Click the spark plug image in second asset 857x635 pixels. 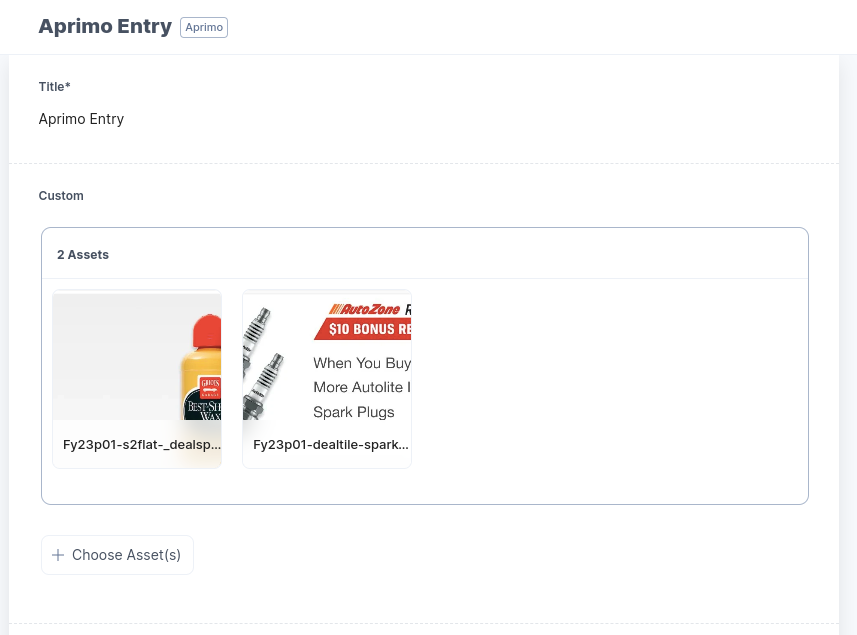[x=263, y=363]
